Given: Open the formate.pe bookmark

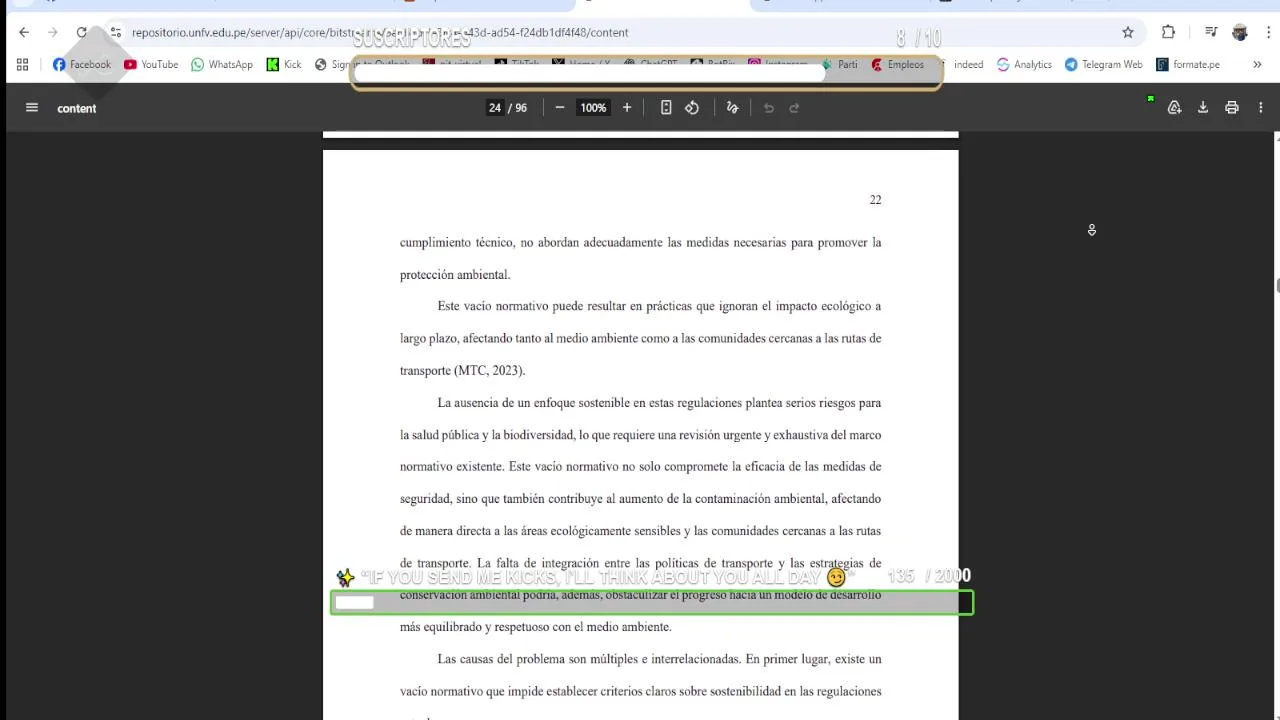Looking at the screenshot, I should 1188,64.
